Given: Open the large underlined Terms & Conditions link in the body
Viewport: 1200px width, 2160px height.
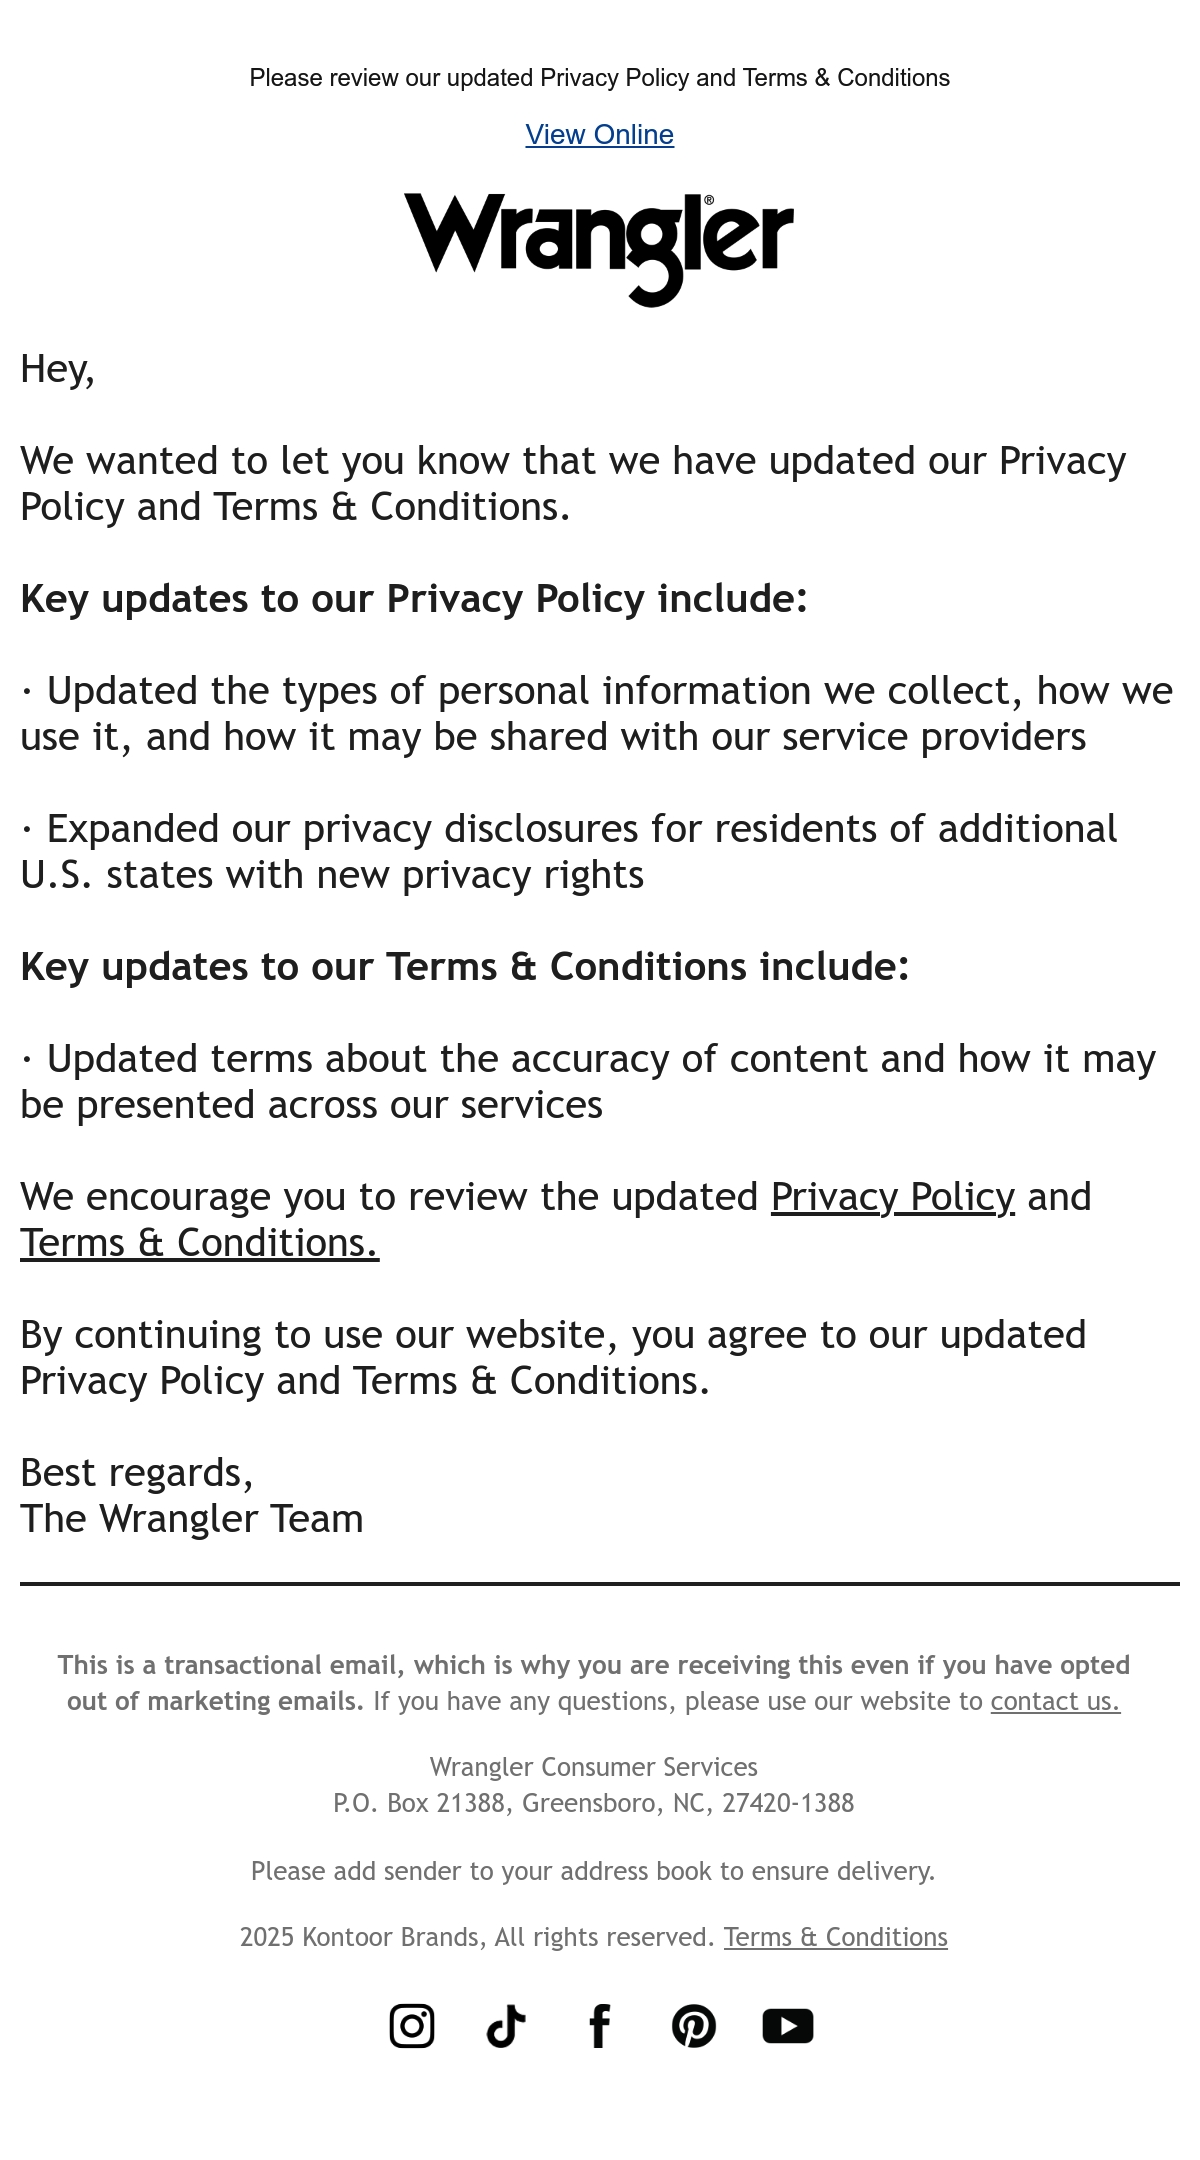Looking at the screenshot, I should [200, 1243].
